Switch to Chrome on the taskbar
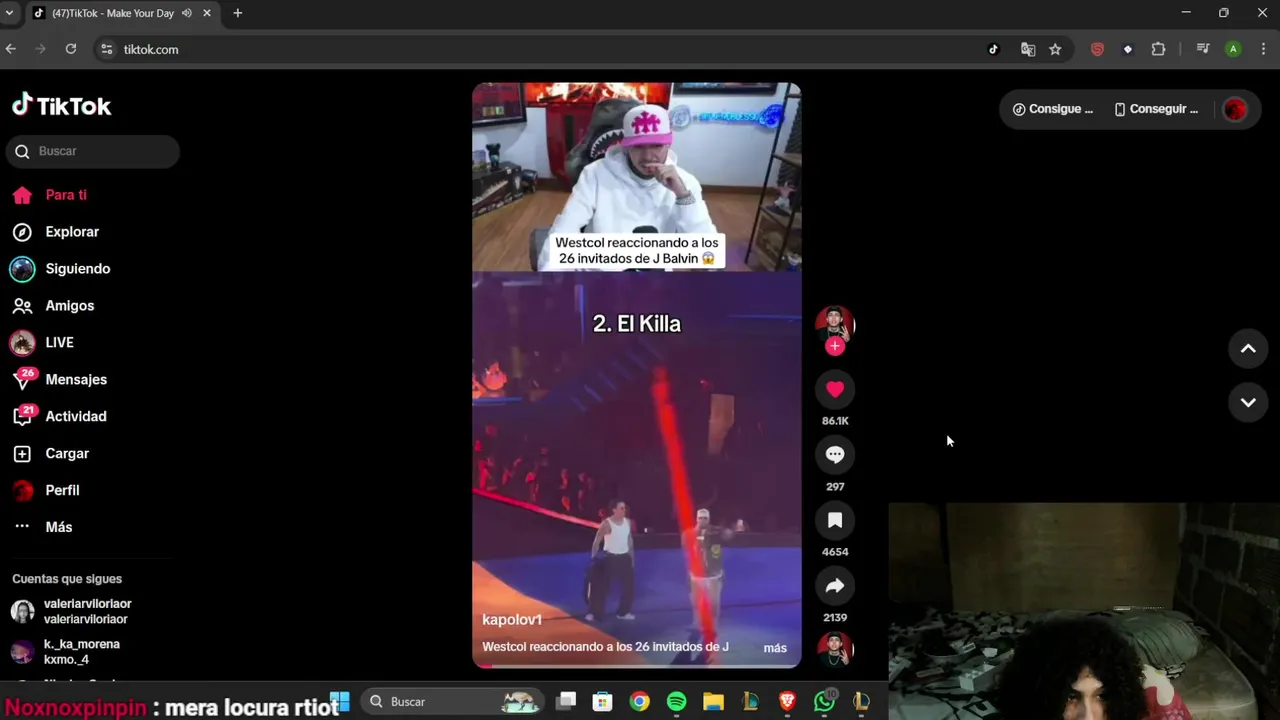Image resolution: width=1280 pixels, height=720 pixels. (640, 702)
